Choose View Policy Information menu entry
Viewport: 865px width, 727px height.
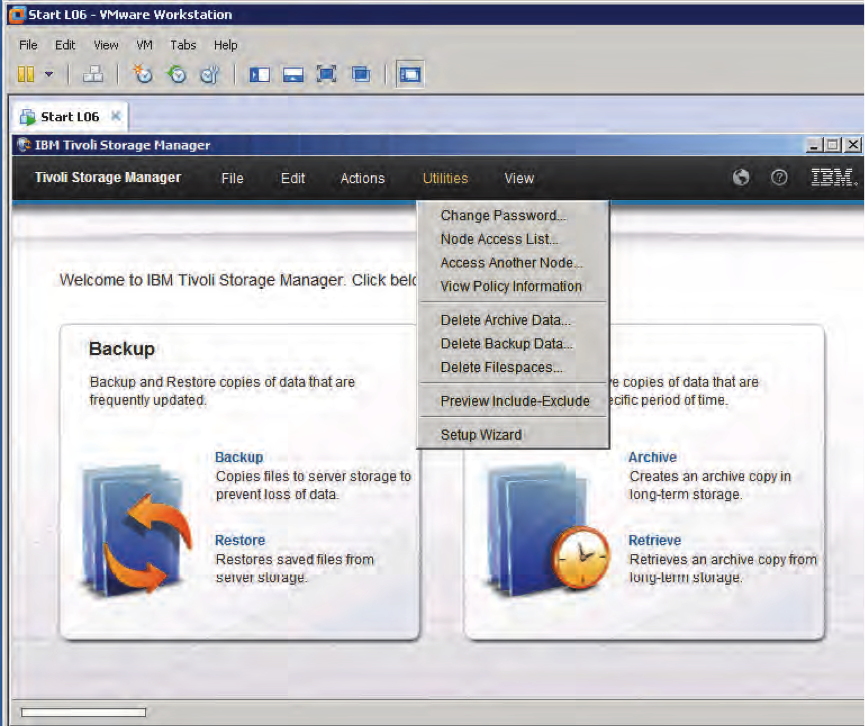513,286
